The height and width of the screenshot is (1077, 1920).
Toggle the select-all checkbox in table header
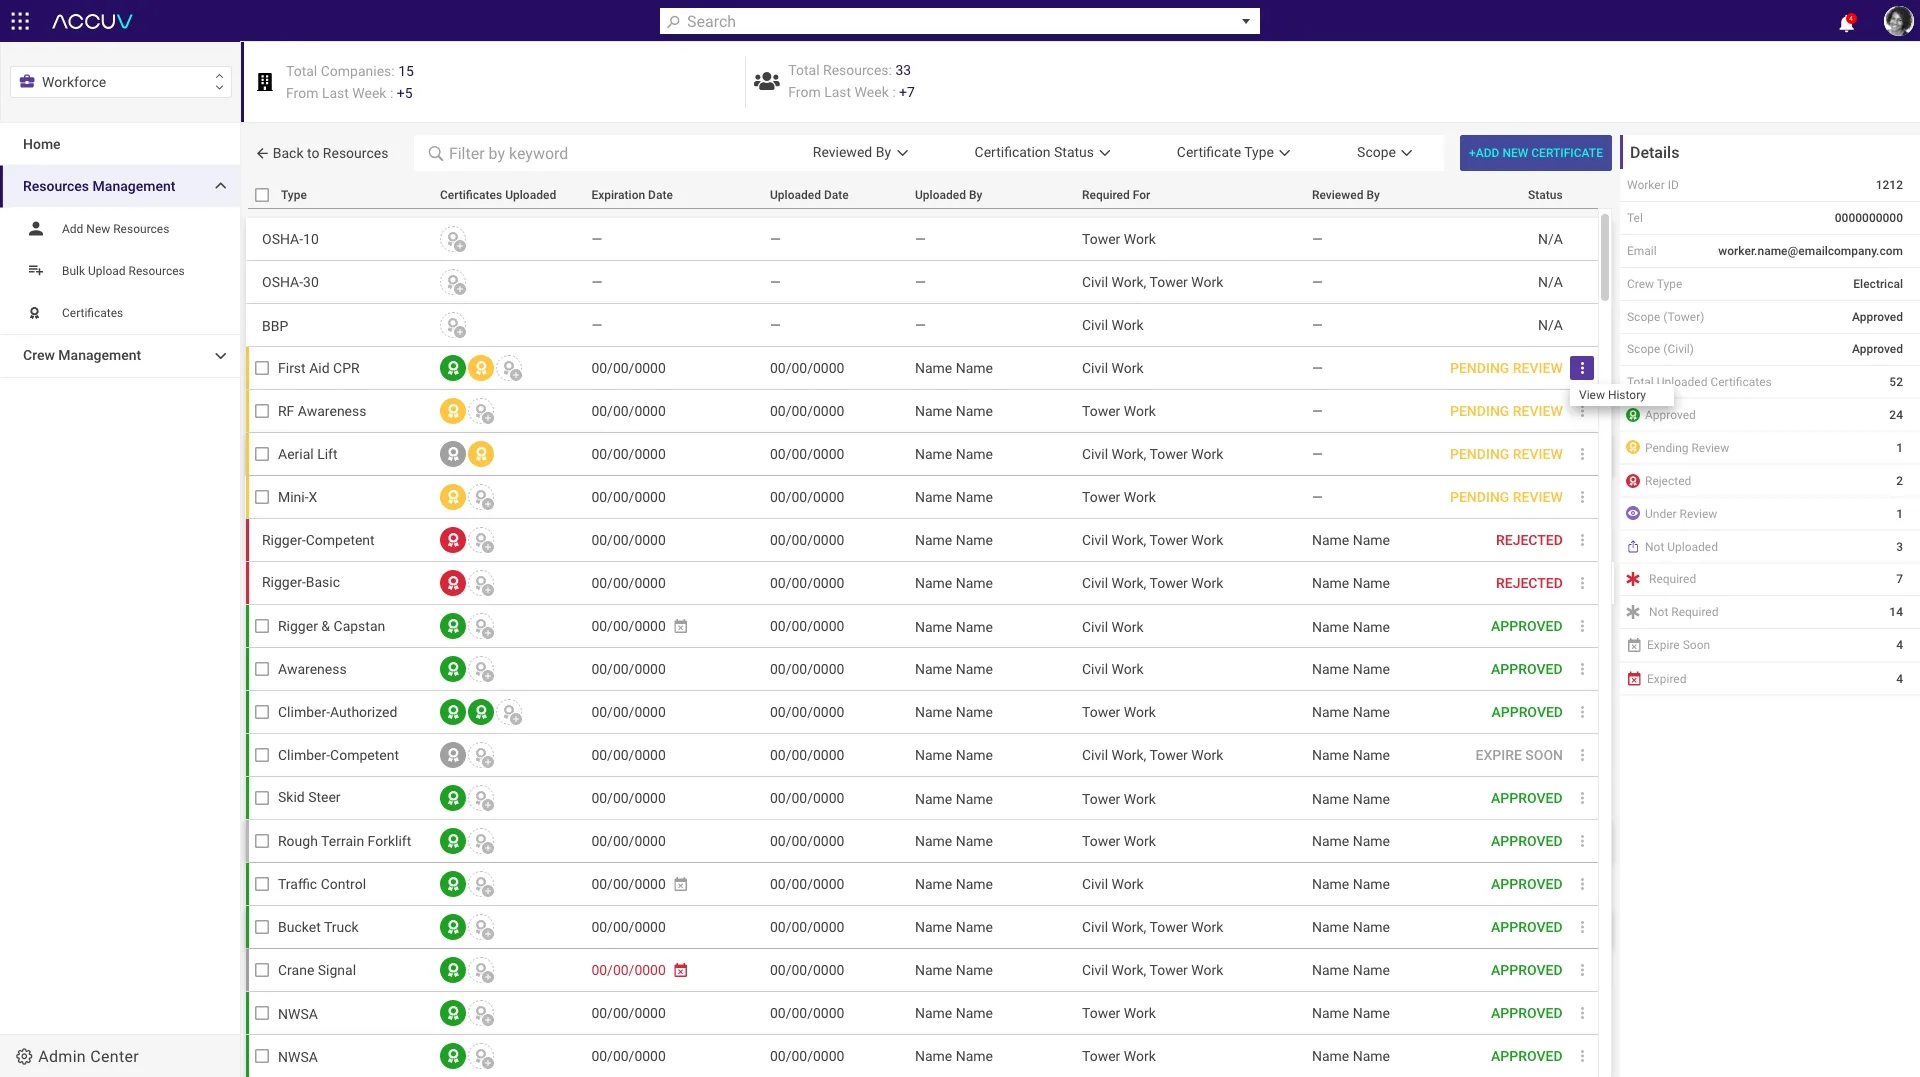[x=262, y=195]
